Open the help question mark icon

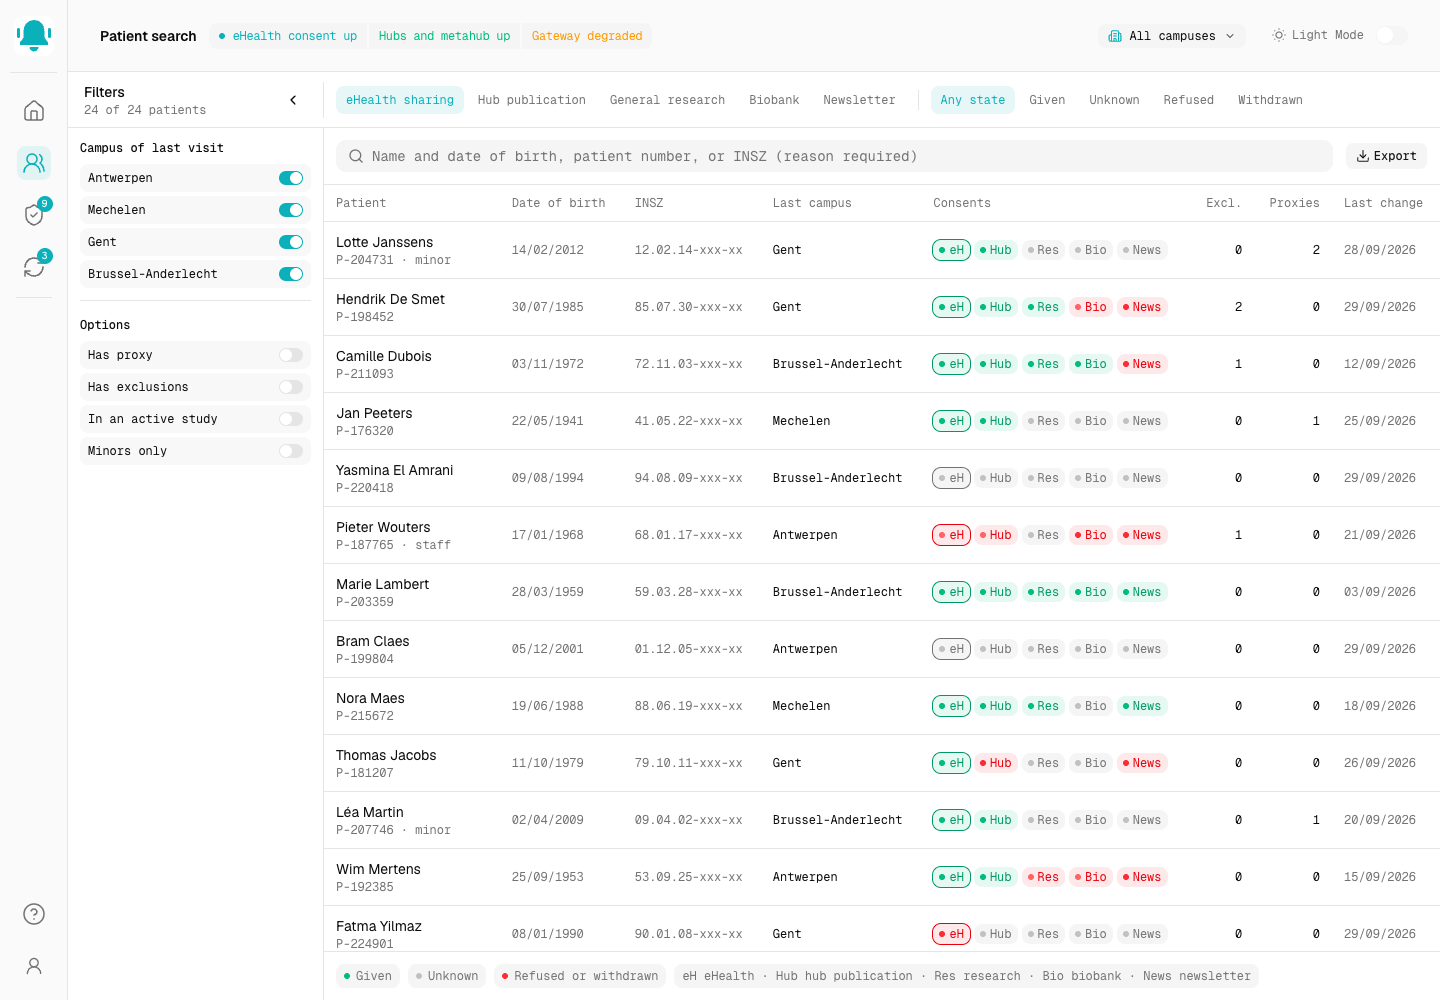coord(34,914)
